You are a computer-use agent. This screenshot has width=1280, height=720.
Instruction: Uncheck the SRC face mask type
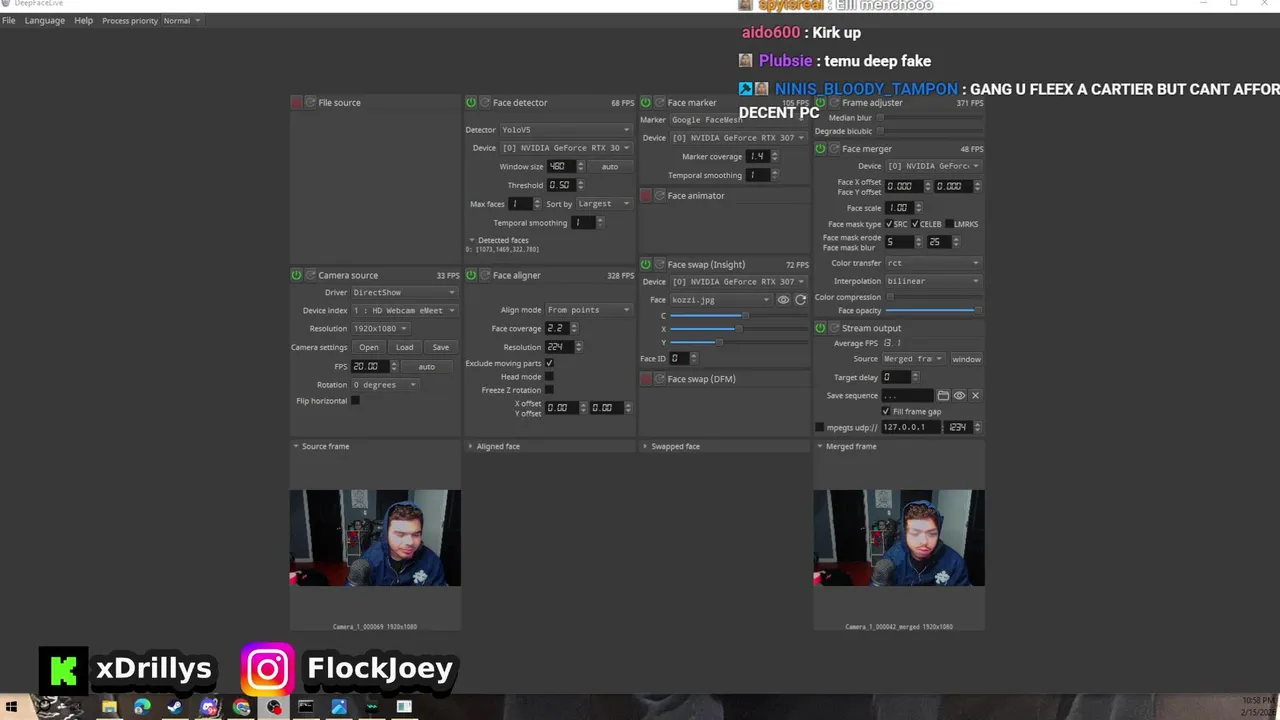click(889, 224)
